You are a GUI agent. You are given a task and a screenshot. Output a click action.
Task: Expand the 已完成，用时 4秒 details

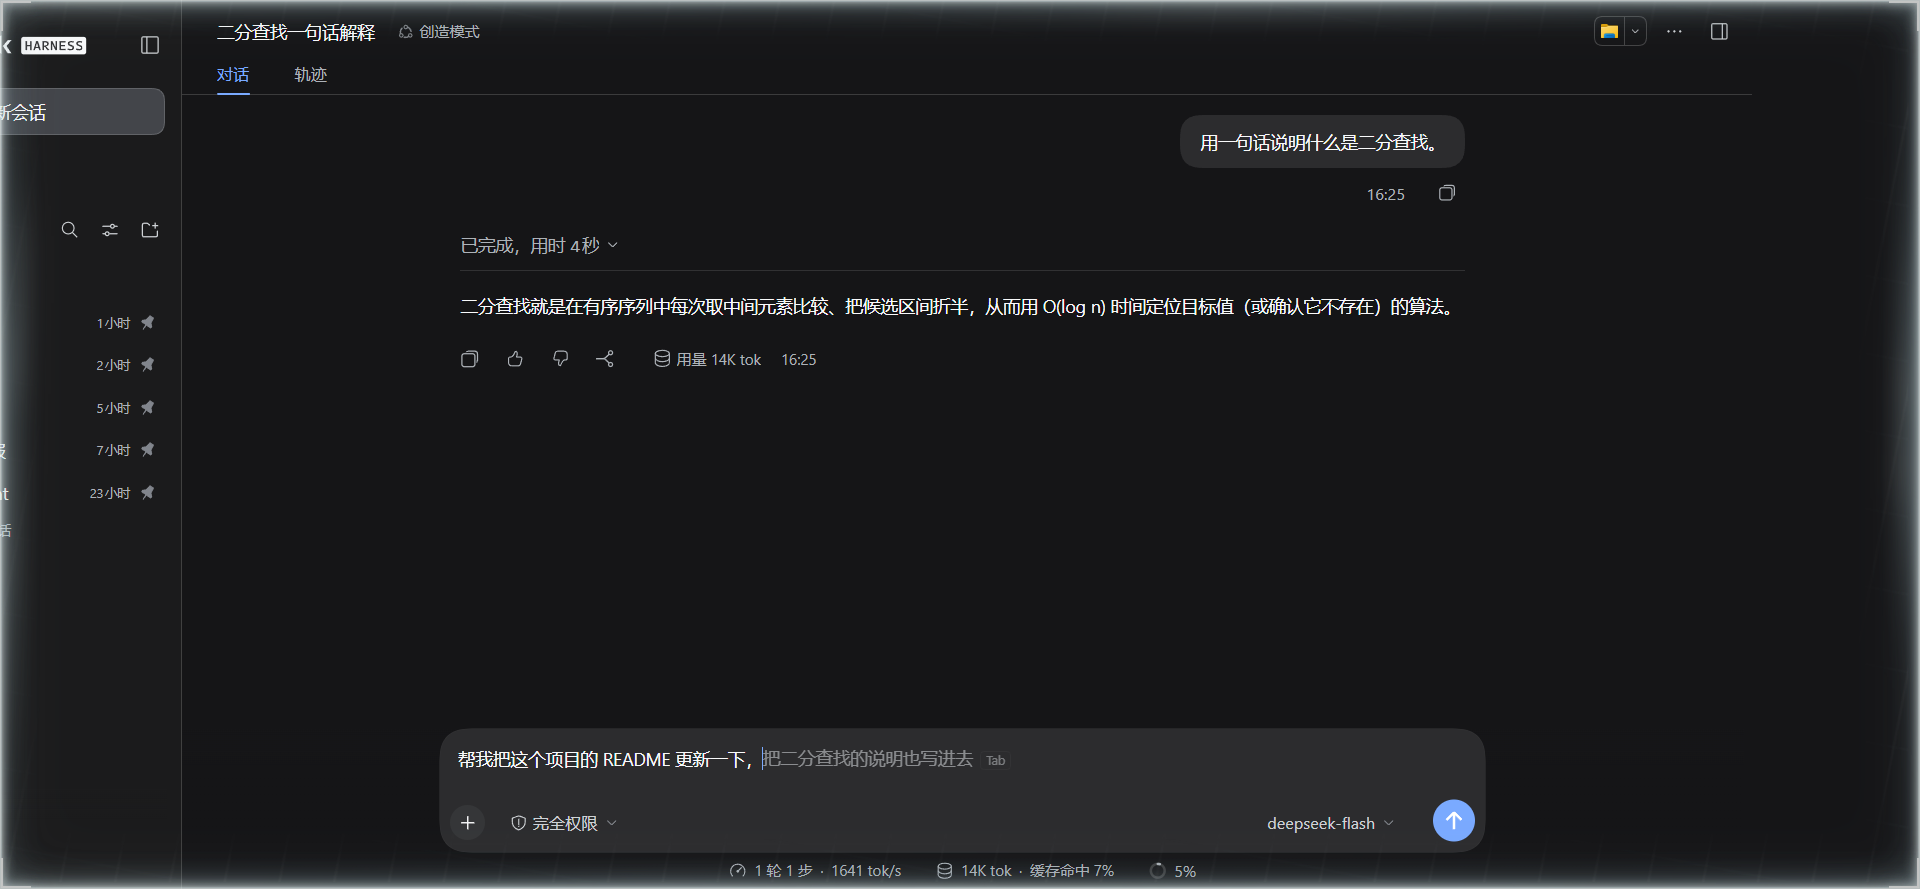[539, 246]
